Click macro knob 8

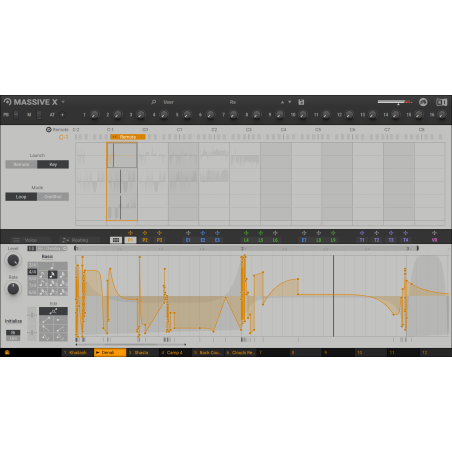257,115
